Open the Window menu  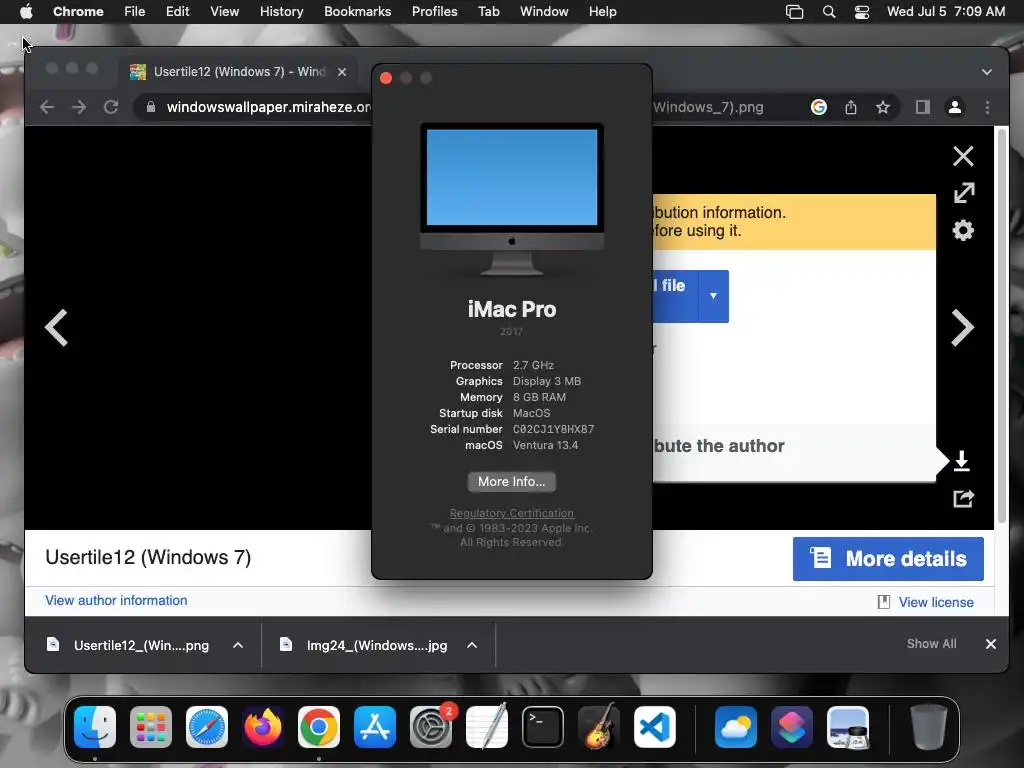point(544,12)
